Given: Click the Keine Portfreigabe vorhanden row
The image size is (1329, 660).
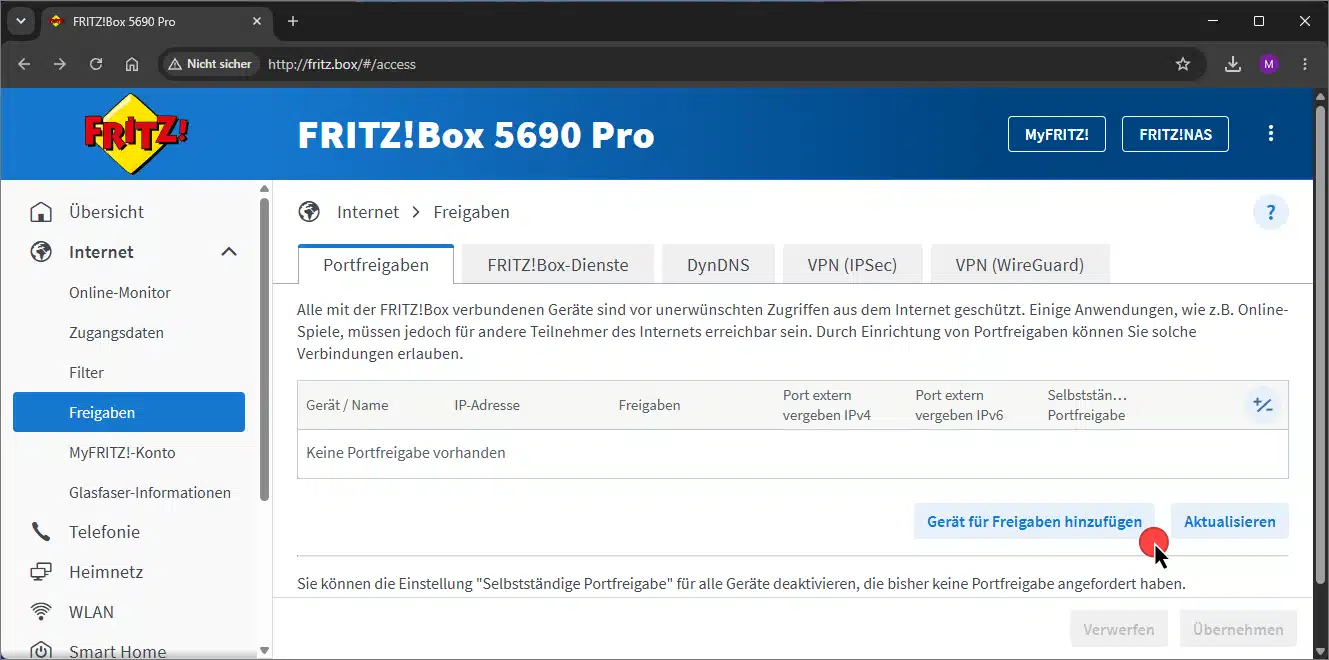Looking at the screenshot, I should 793,454.
